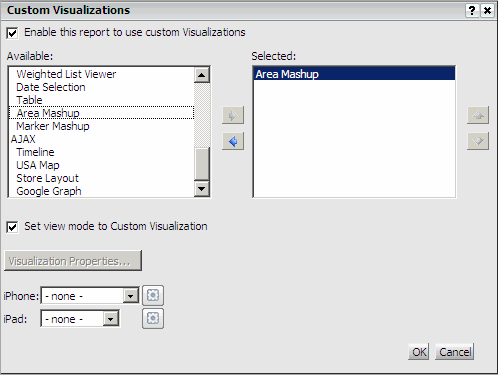Select Area Mashup in Available list
The width and height of the screenshot is (498, 375).
point(101,113)
